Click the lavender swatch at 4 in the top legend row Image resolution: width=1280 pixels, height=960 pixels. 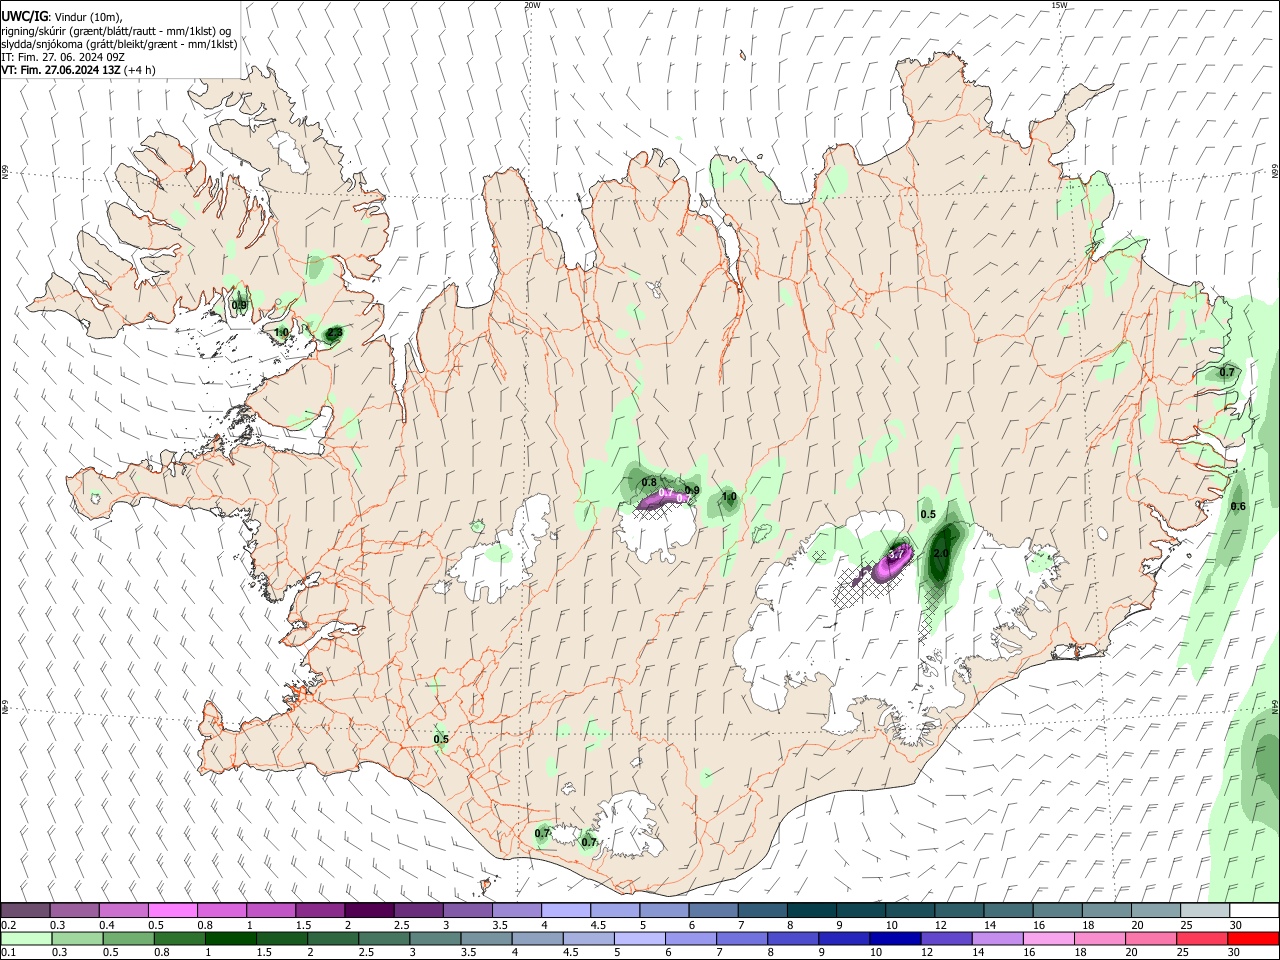pos(565,911)
